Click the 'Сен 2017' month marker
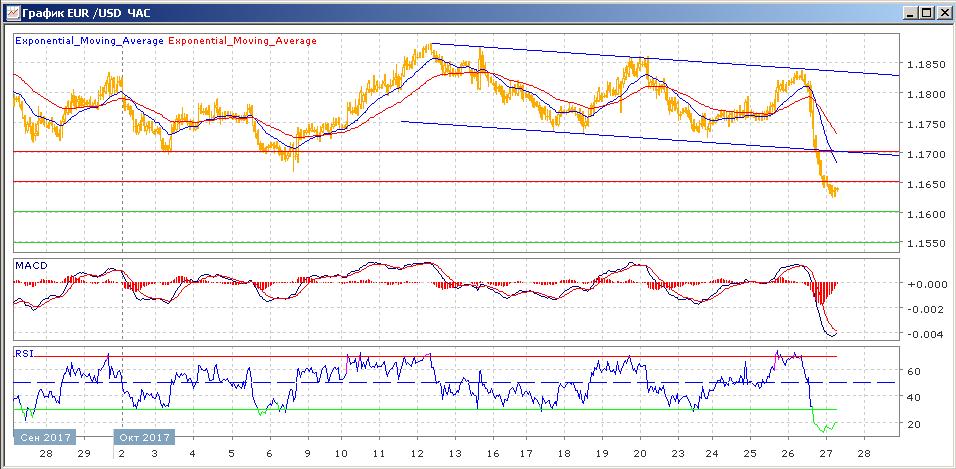 [x=44, y=437]
